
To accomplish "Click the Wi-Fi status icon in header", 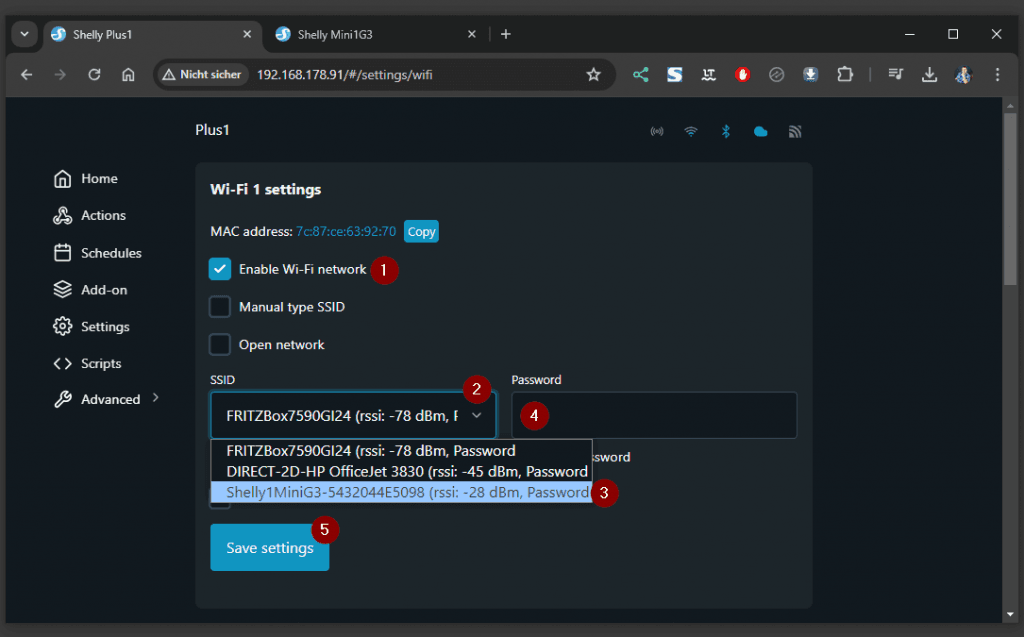I will coord(691,131).
